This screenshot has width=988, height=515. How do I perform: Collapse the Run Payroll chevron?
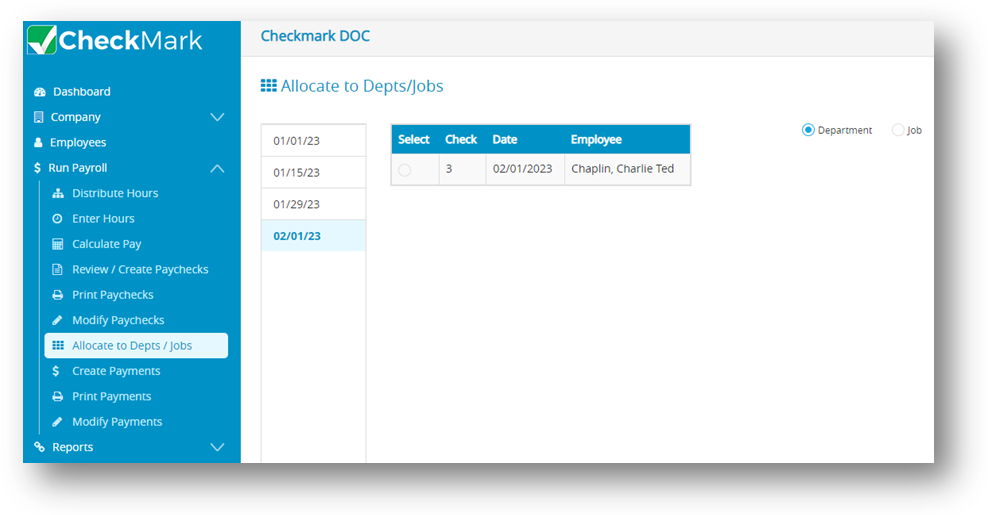[x=217, y=168]
